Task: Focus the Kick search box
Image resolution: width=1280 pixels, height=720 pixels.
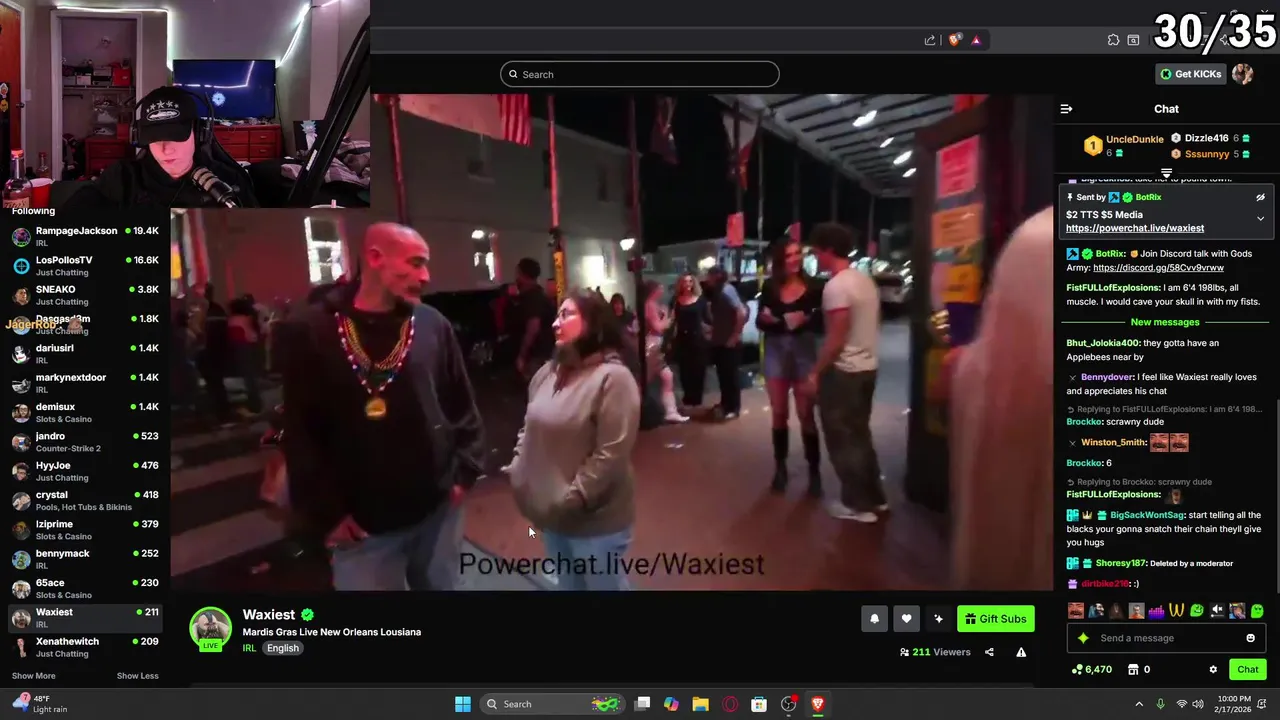Action: [640, 74]
